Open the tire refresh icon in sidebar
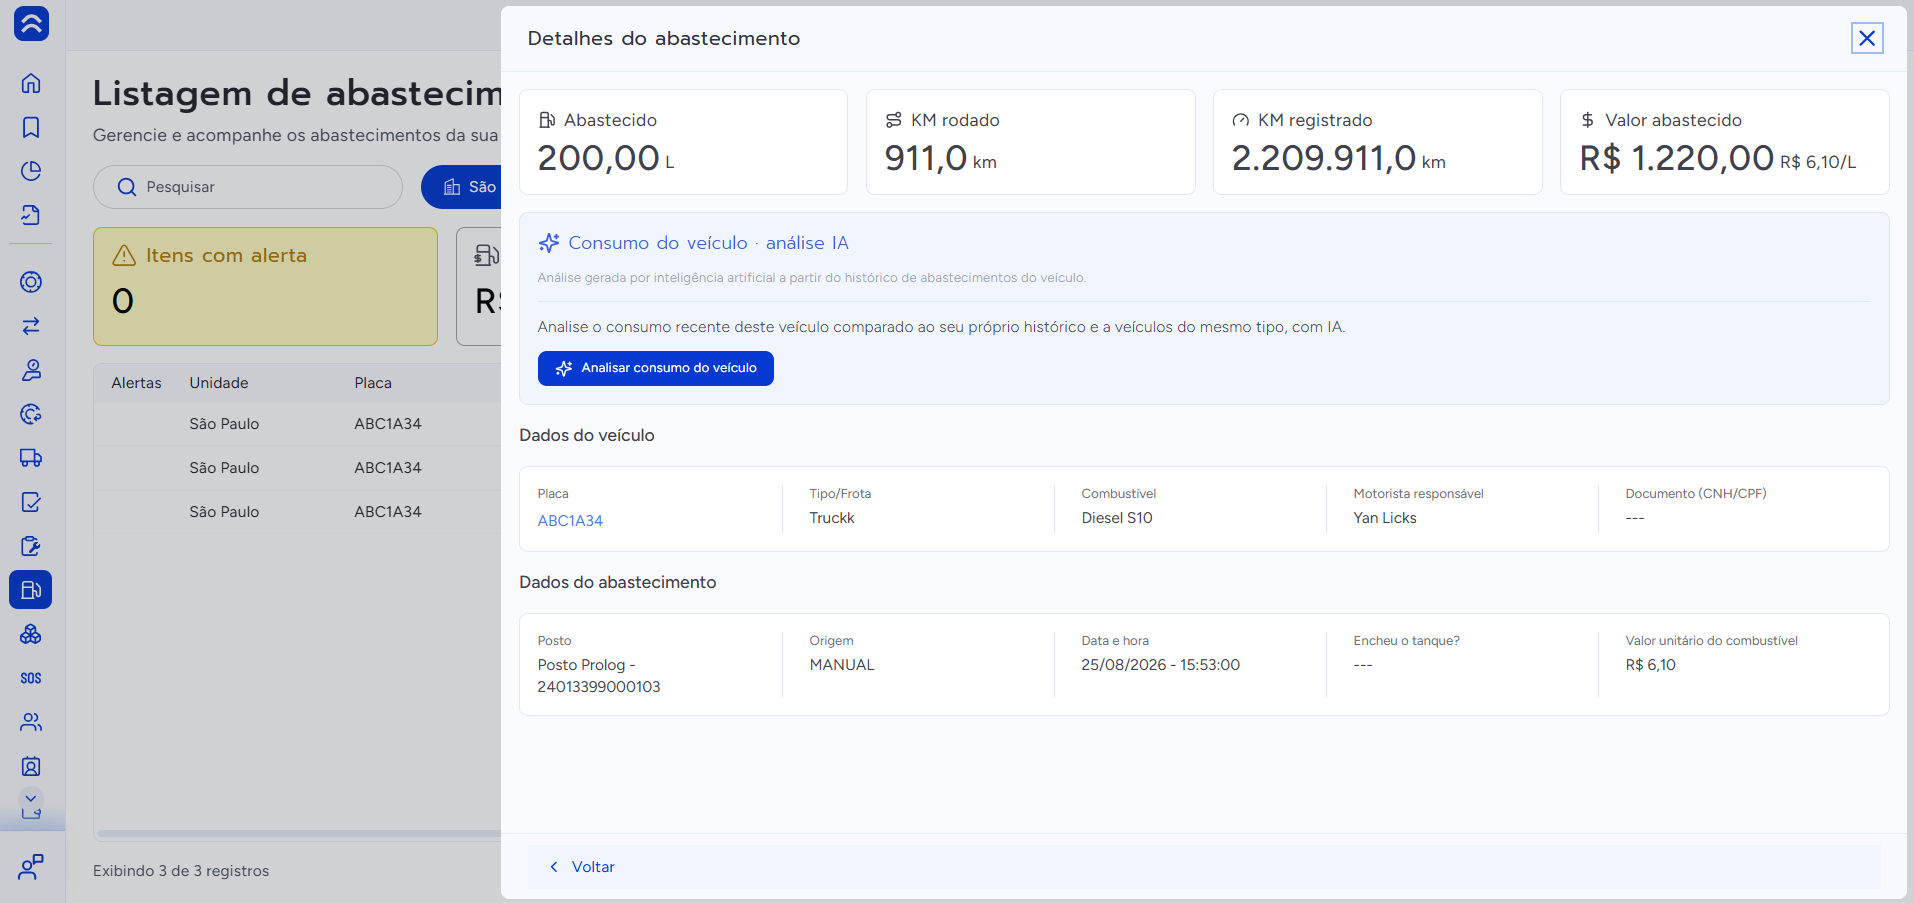The width and height of the screenshot is (1914, 903). tap(31, 414)
